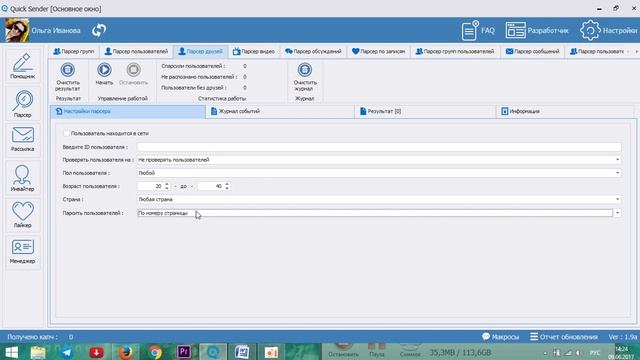Open the Инвайтер sidebar section
This screenshot has width=640, height=360.
click(x=22, y=178)
